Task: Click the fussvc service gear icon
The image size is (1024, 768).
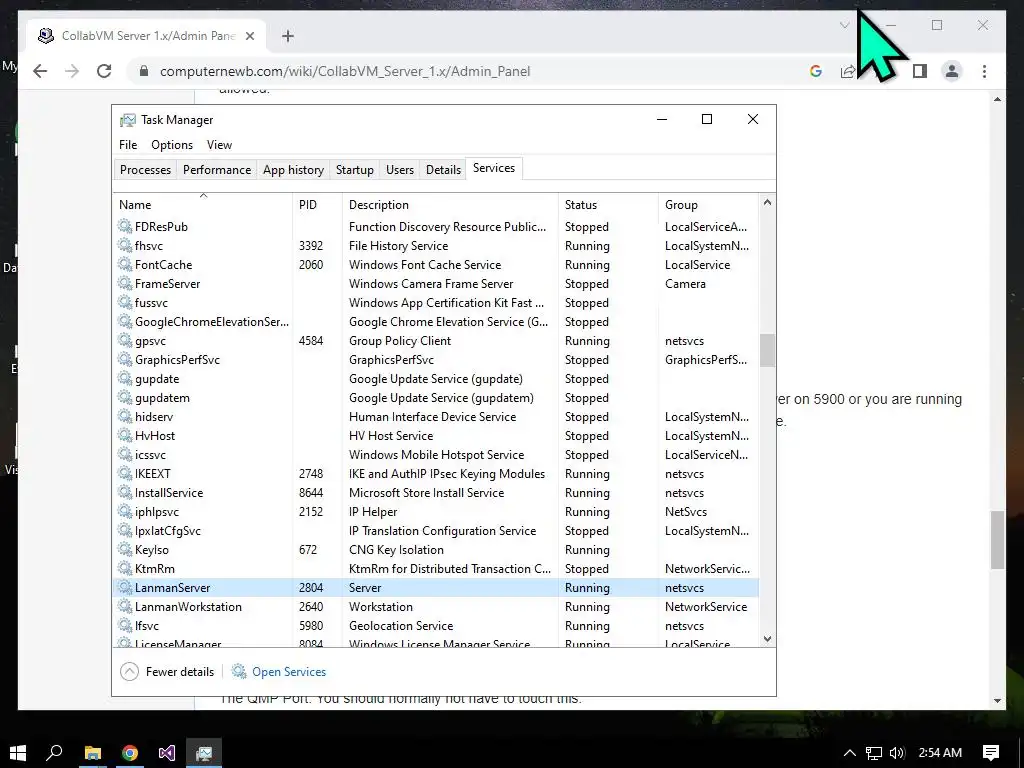Action: point(125,302)
